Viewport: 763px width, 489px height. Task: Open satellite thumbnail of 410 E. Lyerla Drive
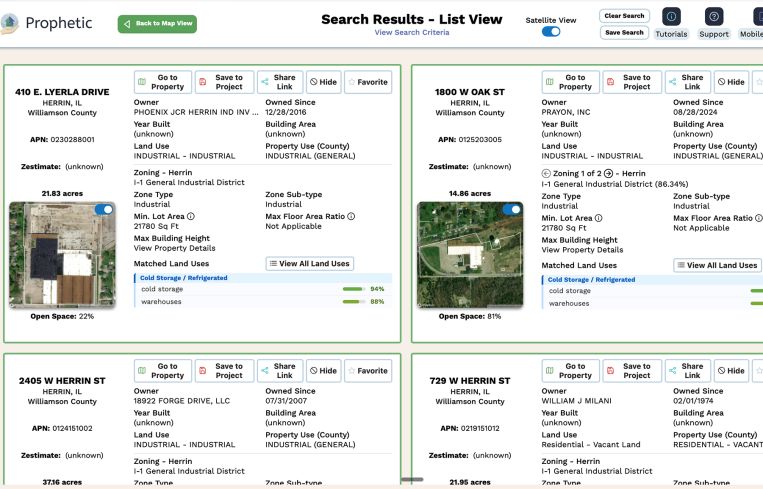coord(62,255)
